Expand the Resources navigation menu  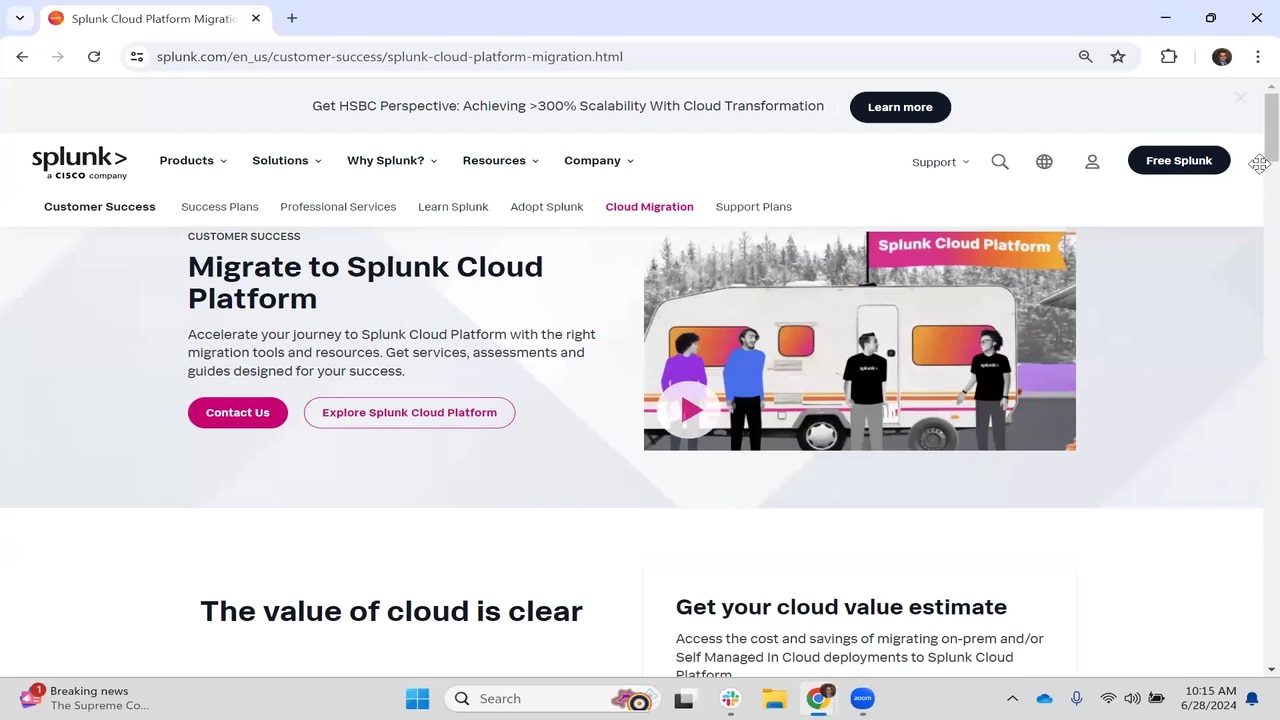(x=500, y=161)
